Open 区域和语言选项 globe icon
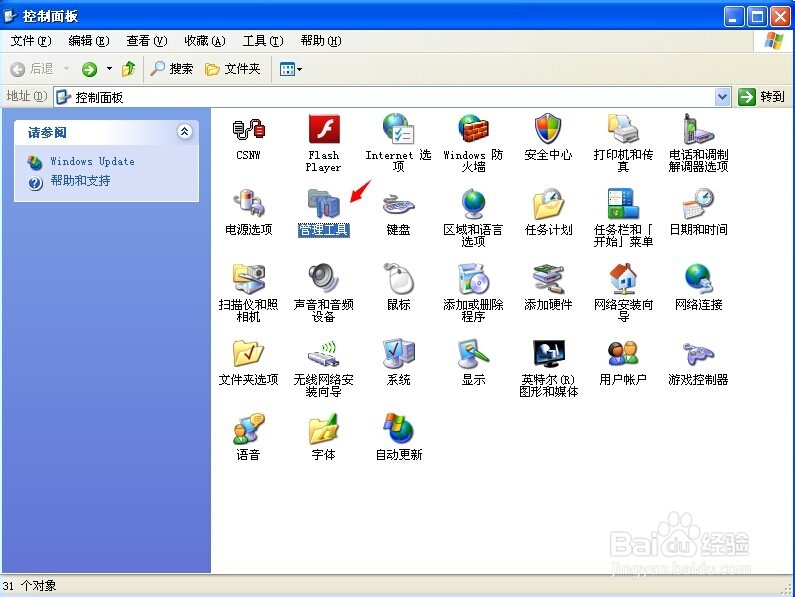 pos(473,204)
